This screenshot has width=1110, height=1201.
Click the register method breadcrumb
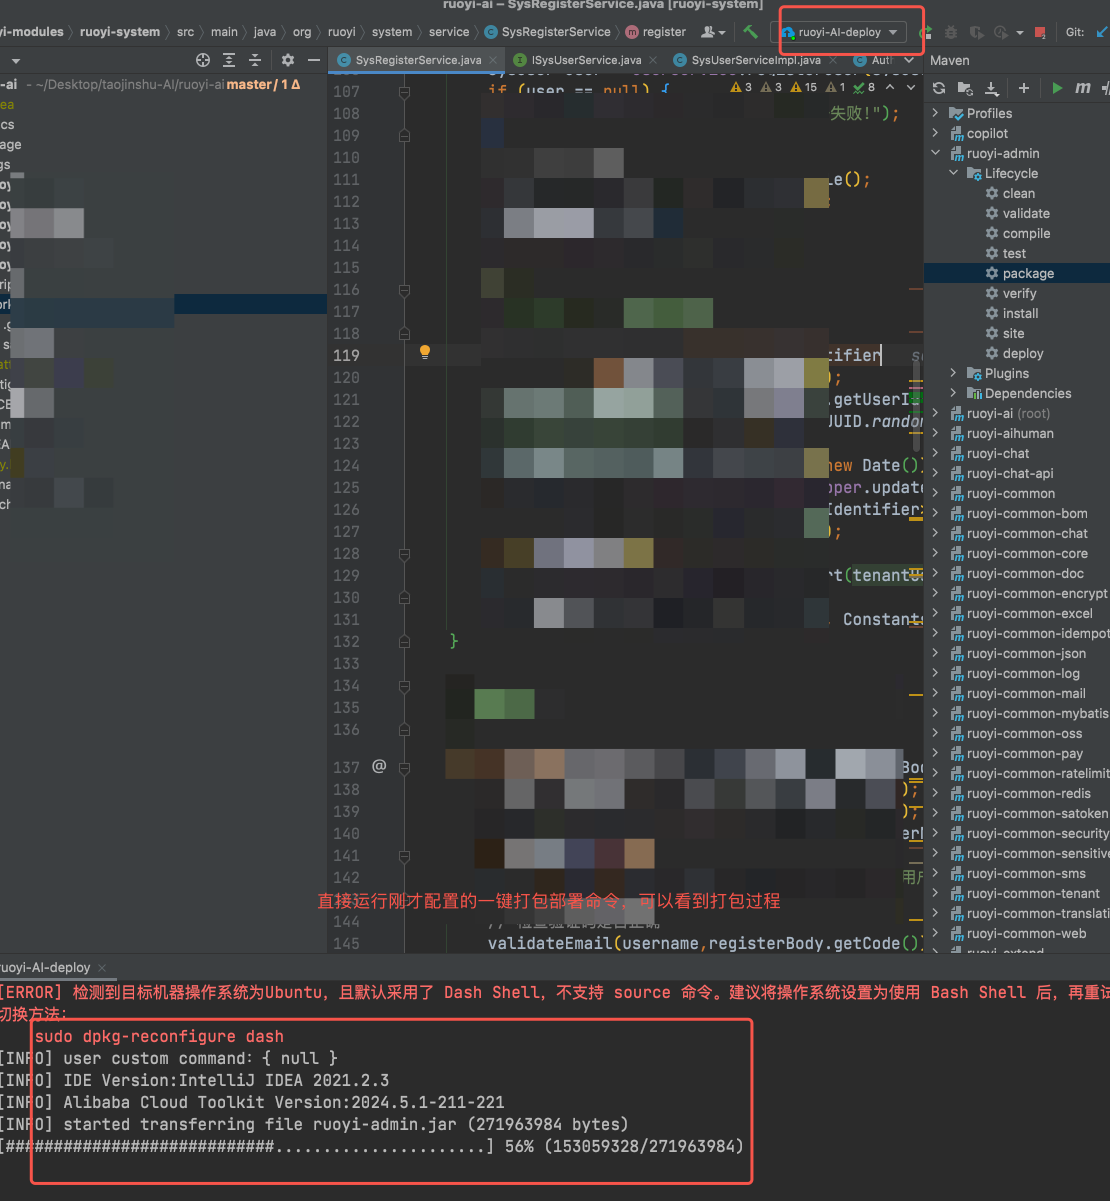pyautogui.click(x=656, y=32)
